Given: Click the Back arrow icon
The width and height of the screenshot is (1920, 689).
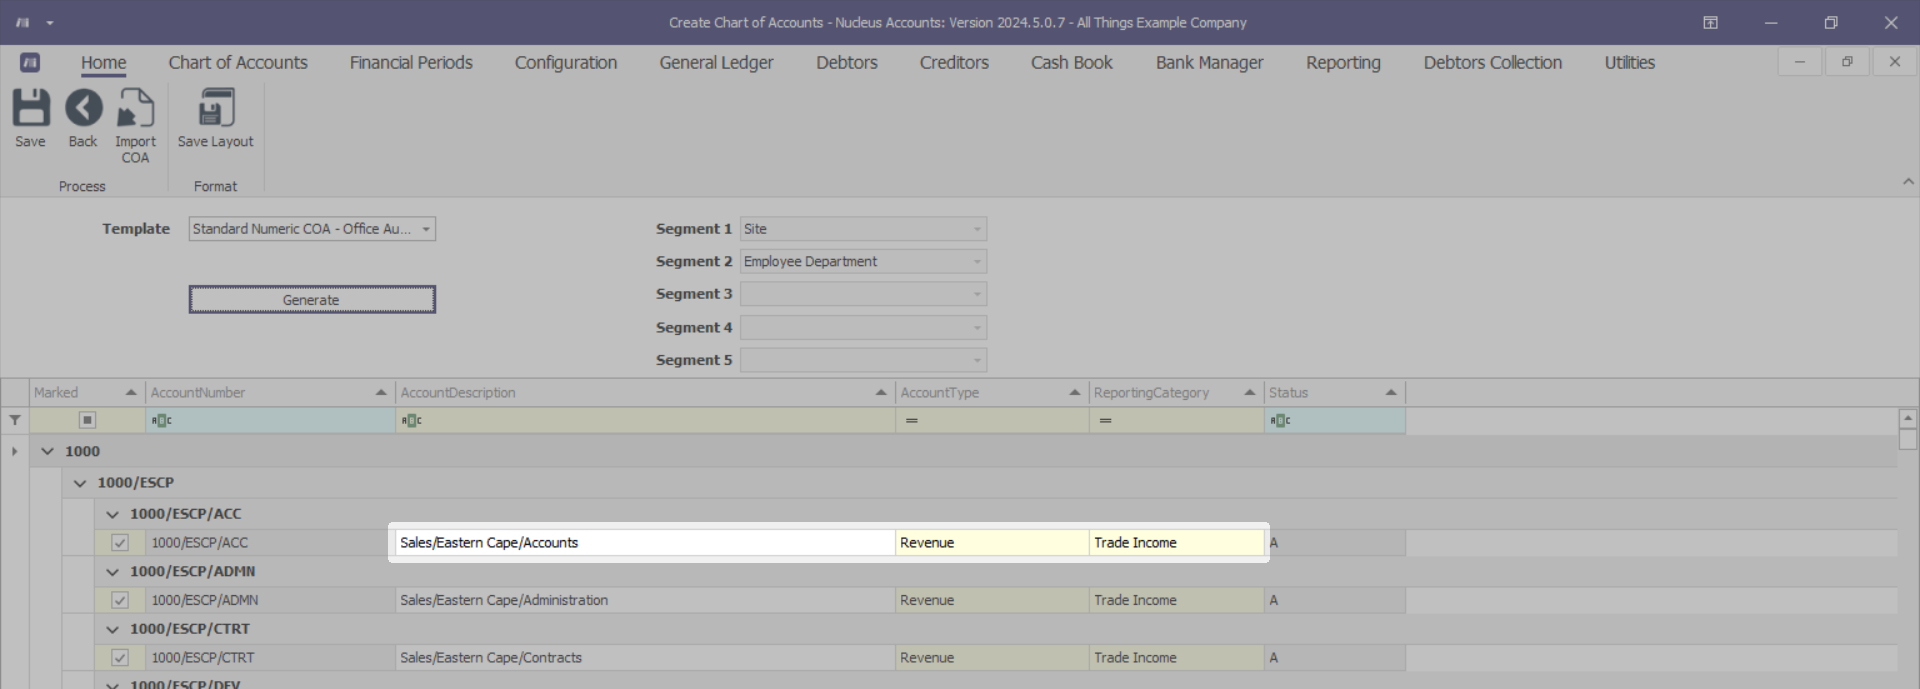Looking at the screenshot, I should tap(83, 107).
